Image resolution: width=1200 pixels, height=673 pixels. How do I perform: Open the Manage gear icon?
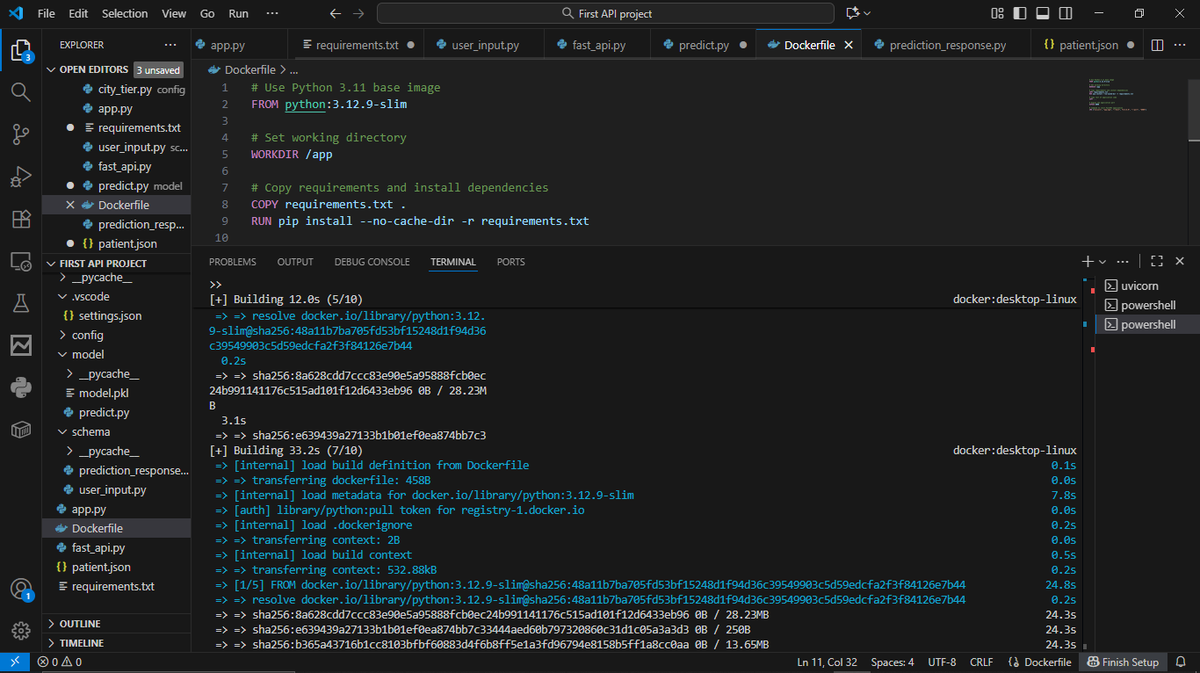coord(20,631)
